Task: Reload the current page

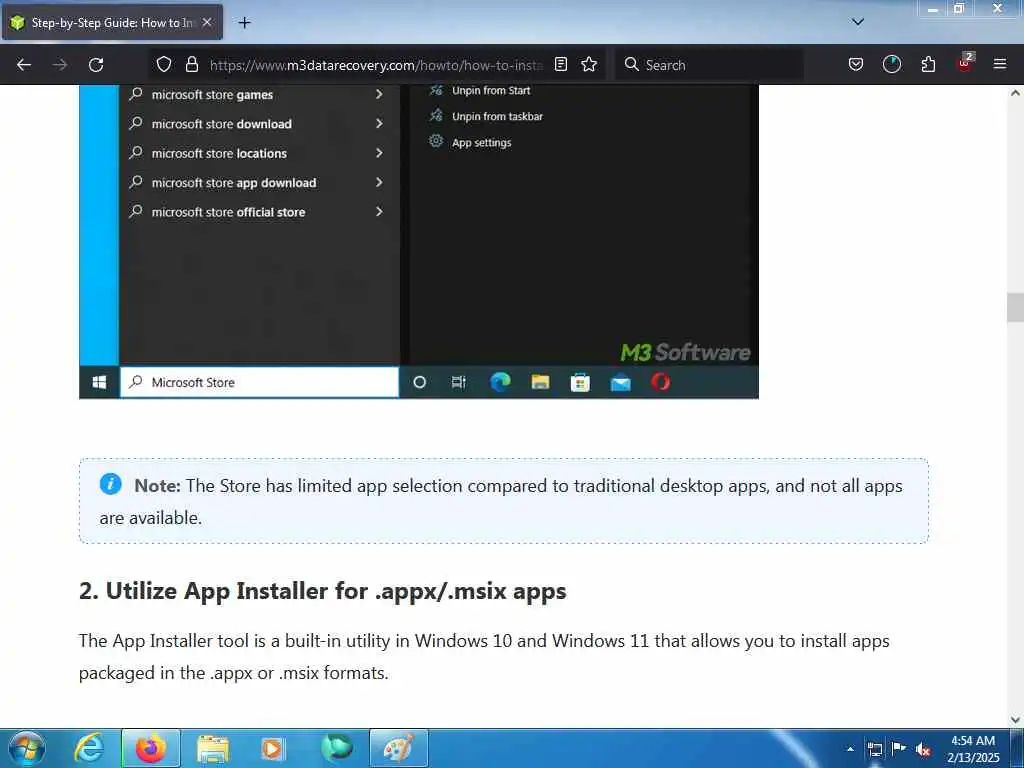Action: 96,65
